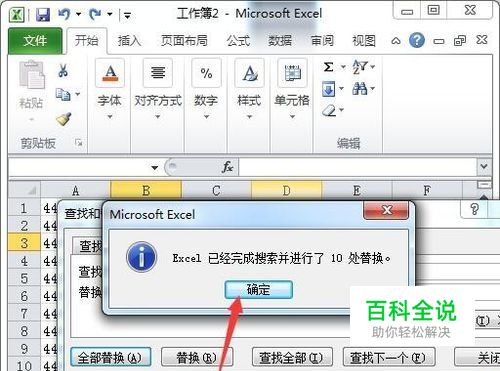Click the 粘贴 paste icon
The width and height of the screenshot is (500, 371).
coord(32,75)
